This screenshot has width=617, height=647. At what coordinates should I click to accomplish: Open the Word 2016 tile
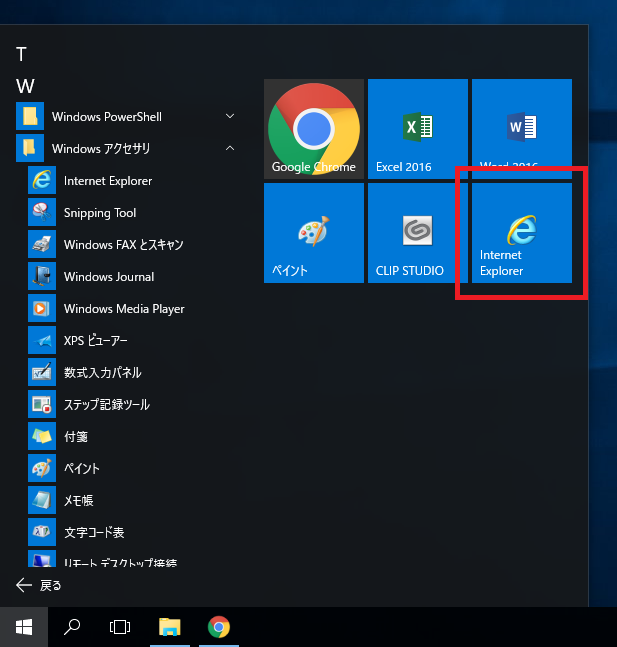[521, 129]
